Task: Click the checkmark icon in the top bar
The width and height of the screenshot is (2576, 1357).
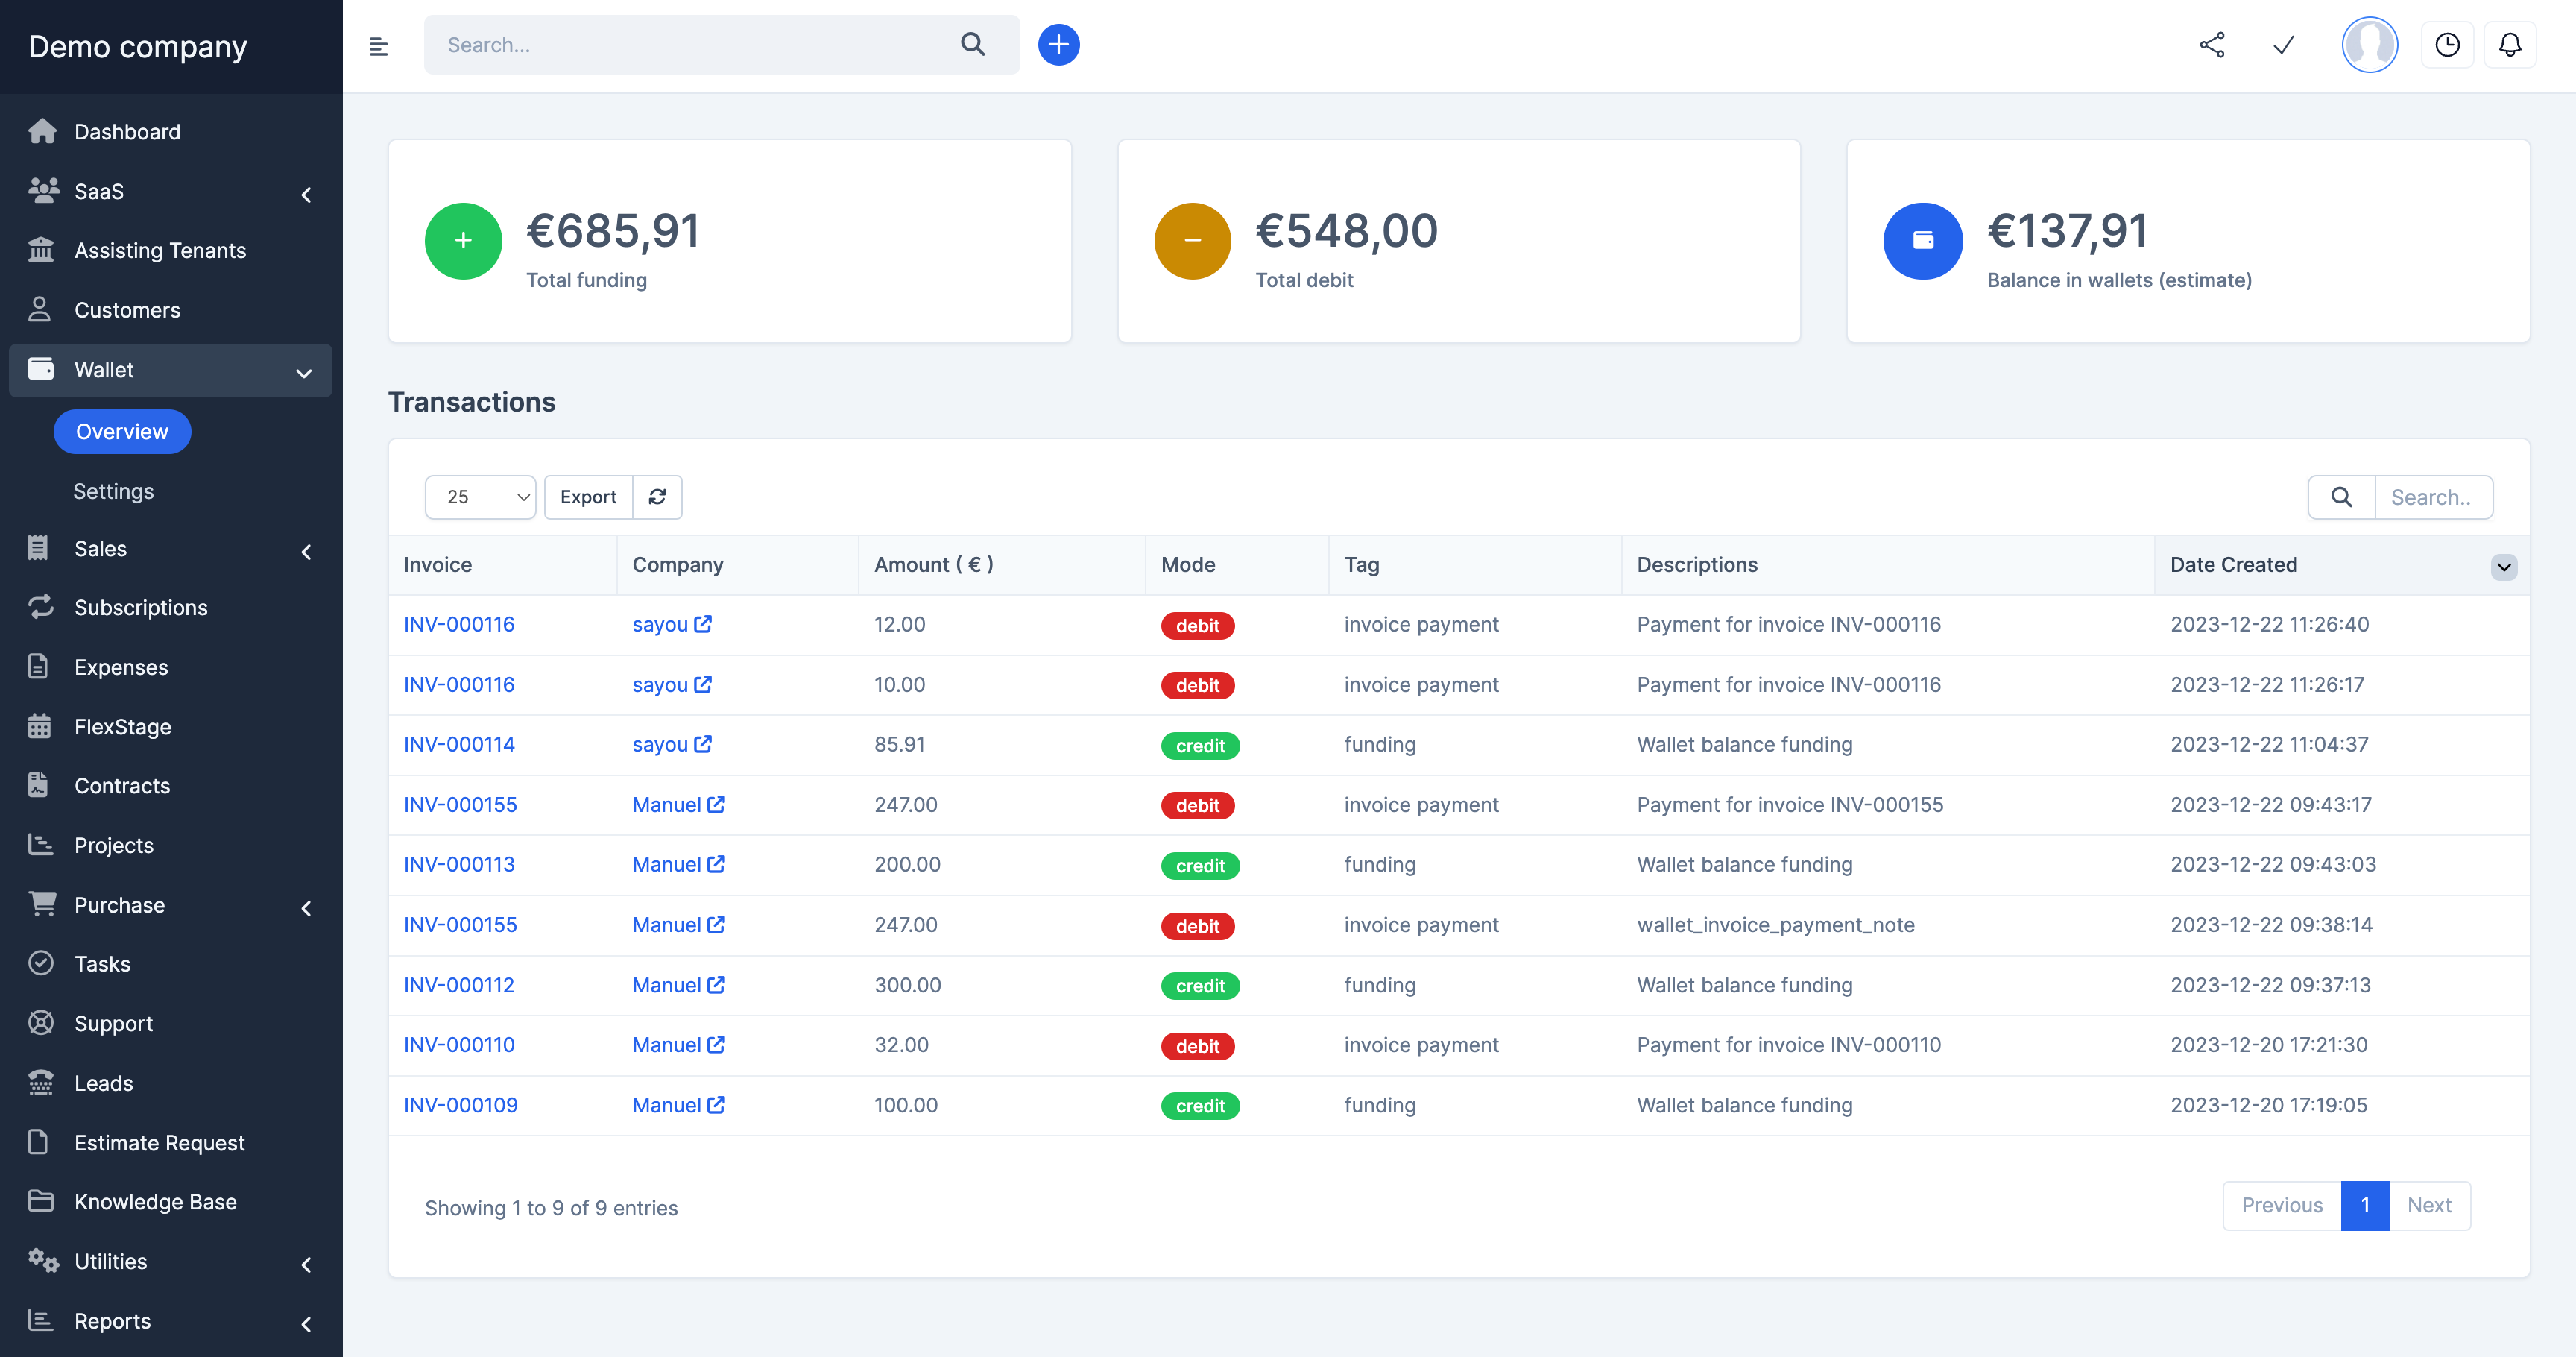Action: pyautogui.click(x=2283, y=45)
